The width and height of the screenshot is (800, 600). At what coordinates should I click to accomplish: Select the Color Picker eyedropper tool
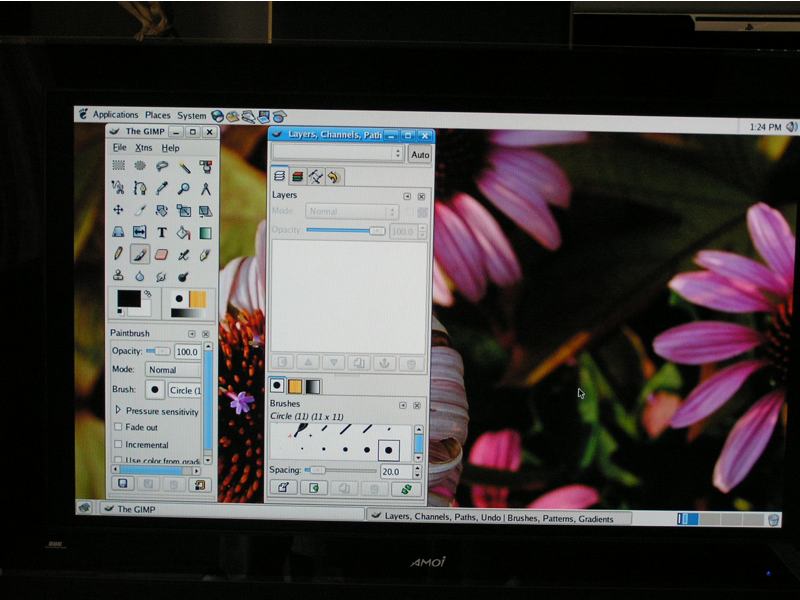pos(162,188)
